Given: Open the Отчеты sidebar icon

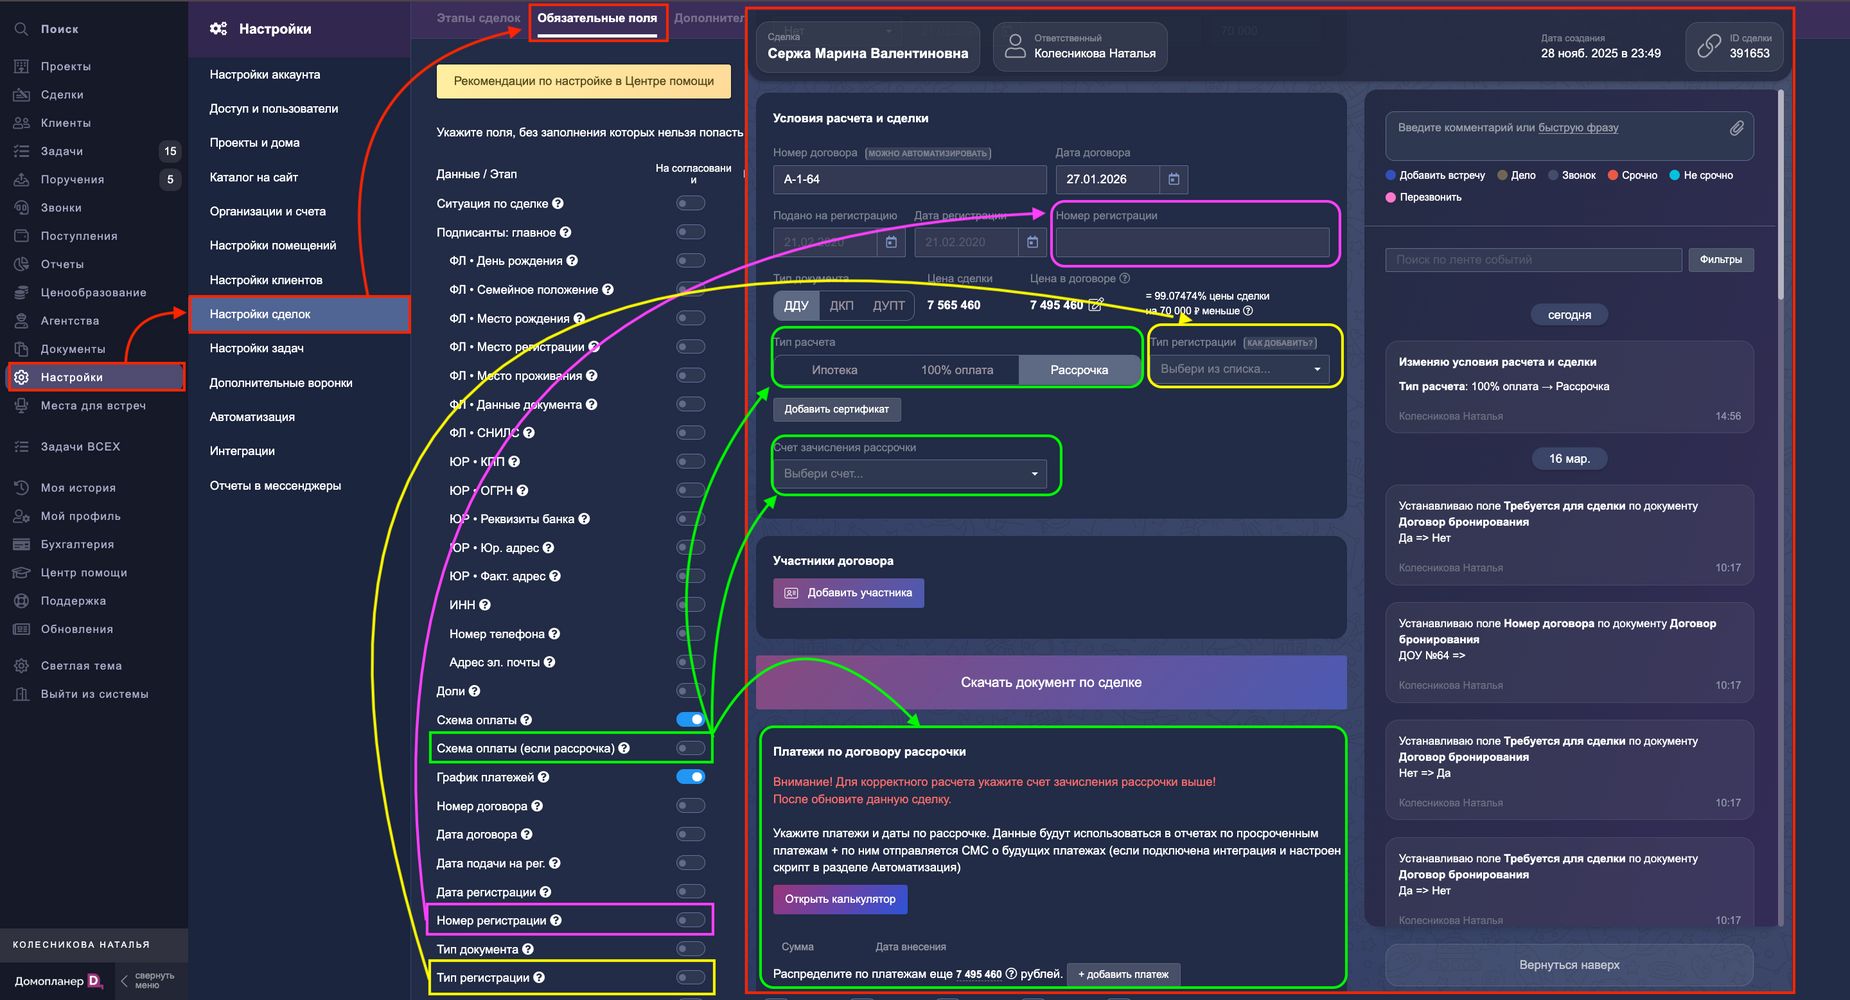Looking at the screenshot, I should 21,264.
